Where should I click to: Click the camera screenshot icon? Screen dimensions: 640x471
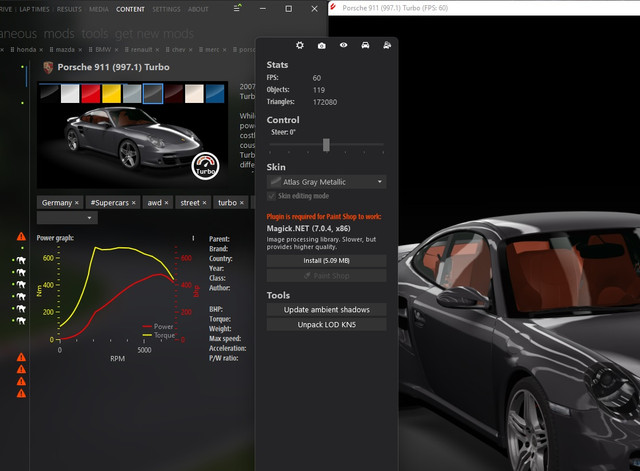322,46
